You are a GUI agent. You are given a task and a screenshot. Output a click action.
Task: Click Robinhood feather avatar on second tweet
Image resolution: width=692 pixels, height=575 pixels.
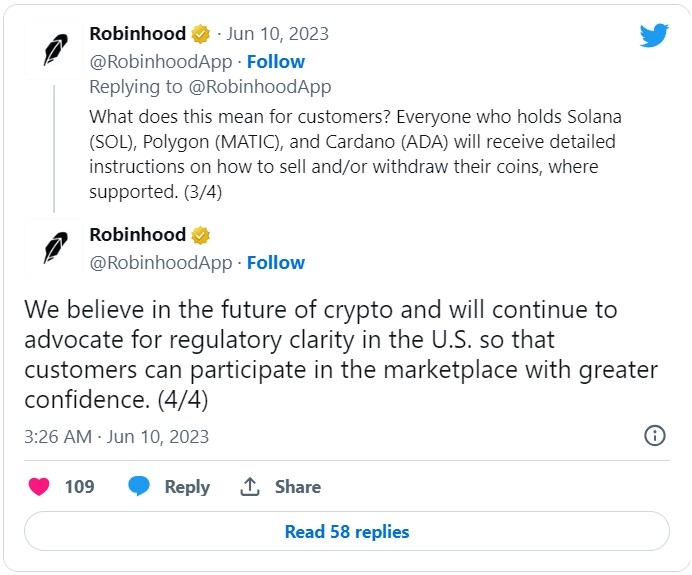(56, 248)
